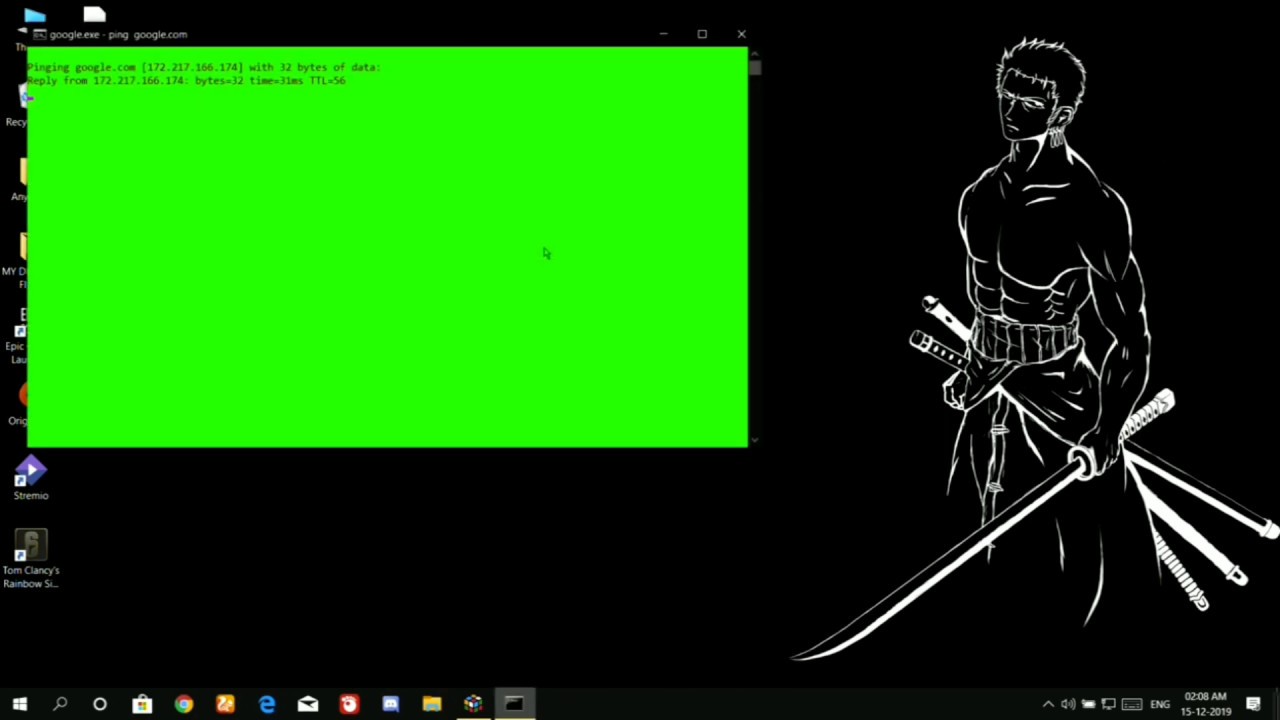Minimize the google.exe ping window
The width and height of the screenshot is (1280, 720).
[663, 34]
